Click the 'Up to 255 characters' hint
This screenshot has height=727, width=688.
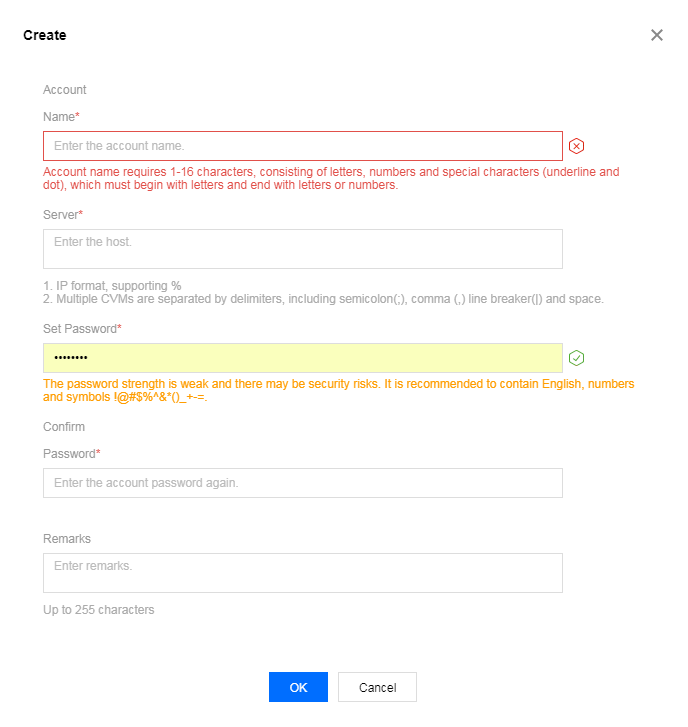(99, 610)
